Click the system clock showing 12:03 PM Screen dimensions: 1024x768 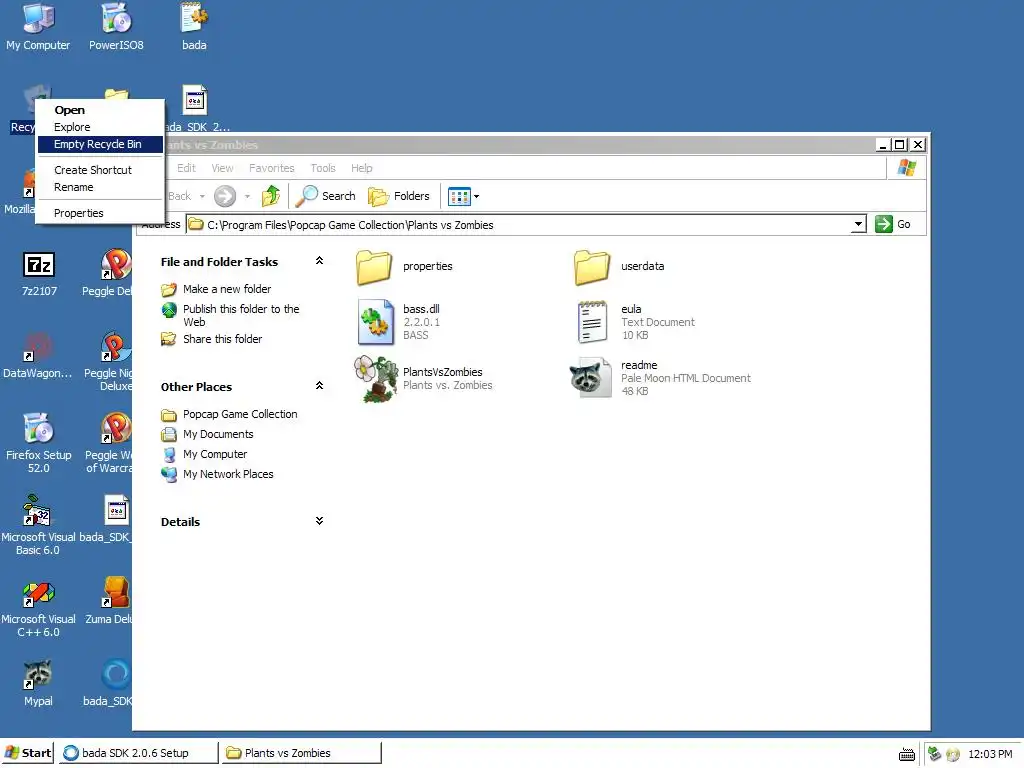point(990,754)
